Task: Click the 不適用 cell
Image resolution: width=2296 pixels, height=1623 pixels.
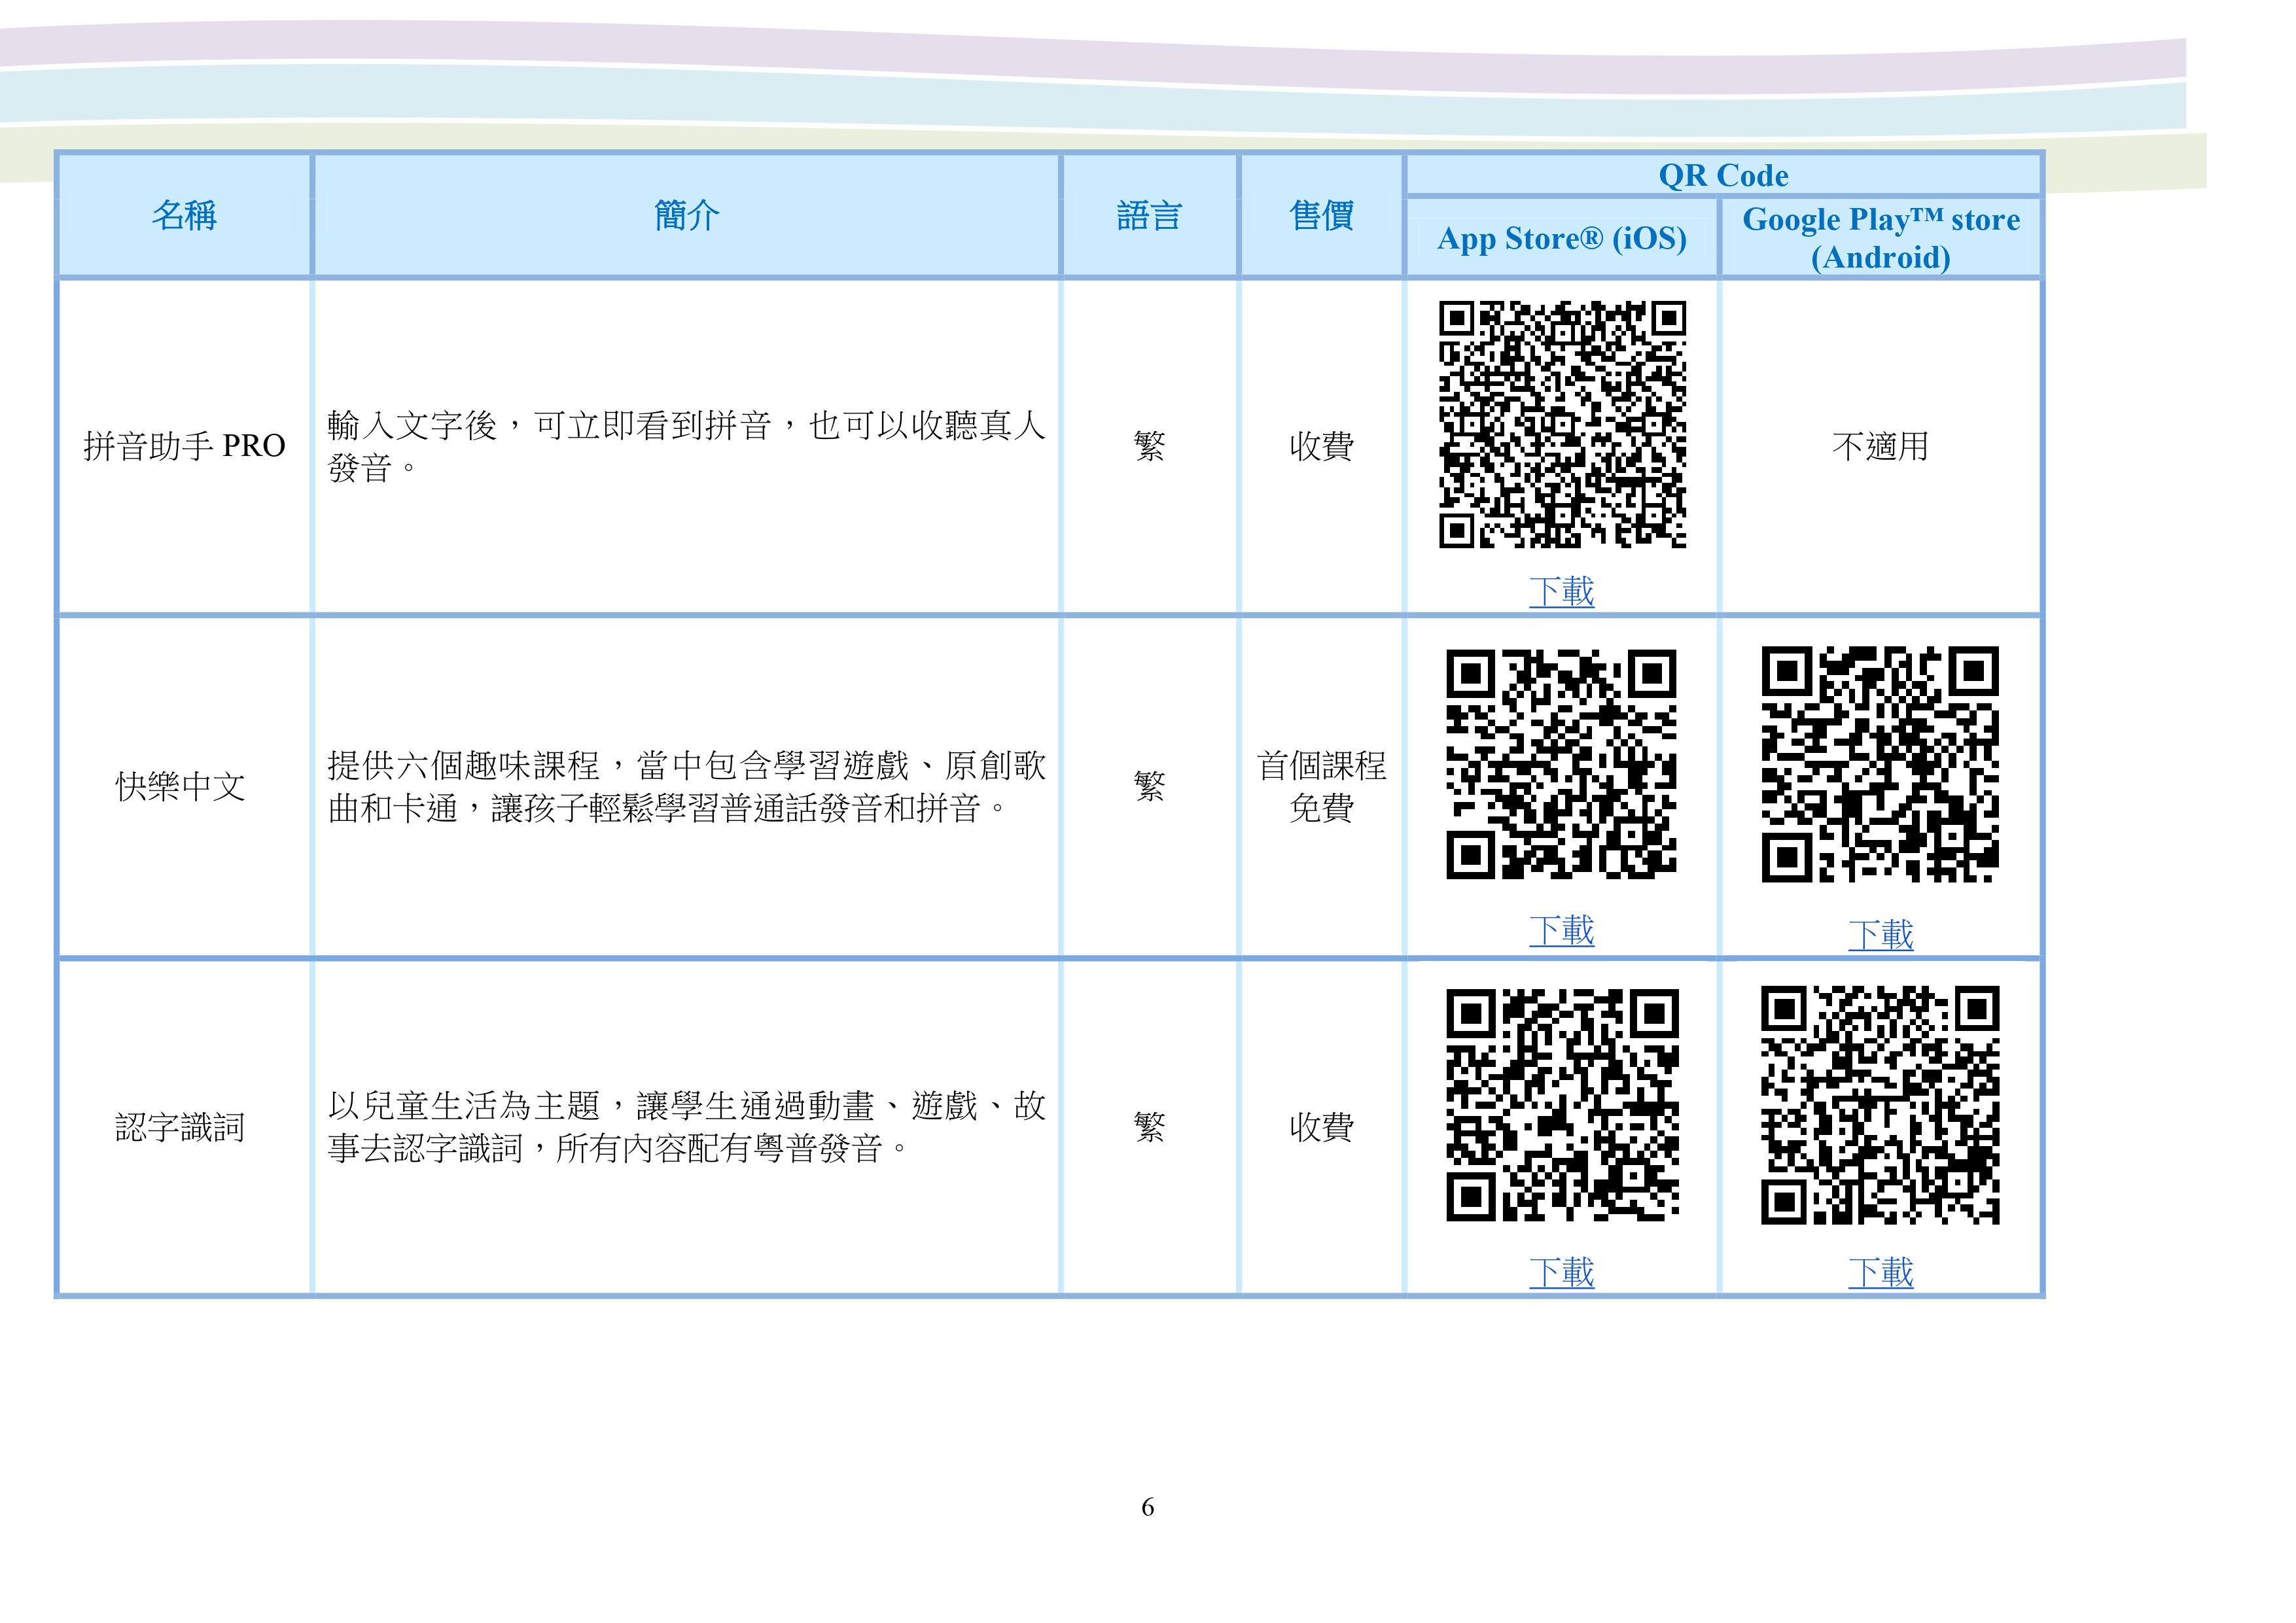Action: point(1880,446)
